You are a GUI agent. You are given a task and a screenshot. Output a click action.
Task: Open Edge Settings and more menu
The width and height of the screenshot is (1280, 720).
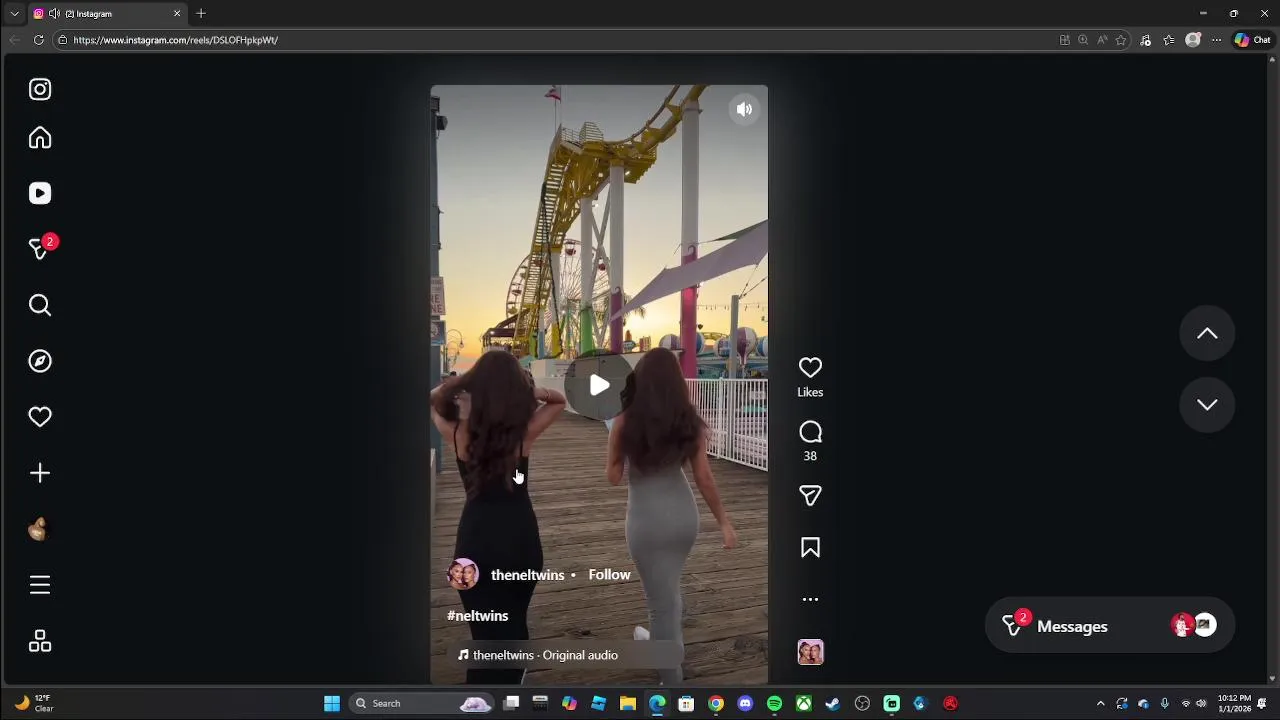coord(1216,40)
